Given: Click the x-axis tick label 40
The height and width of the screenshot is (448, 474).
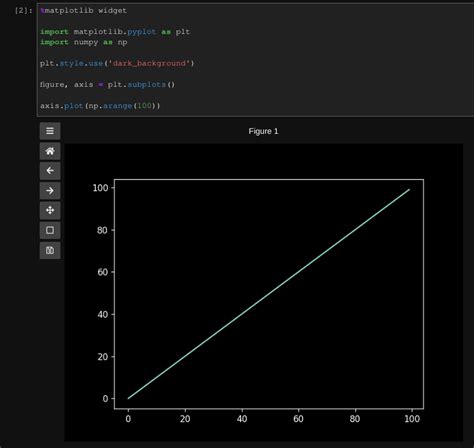Looking at the screenshot, I should [242, 419].
